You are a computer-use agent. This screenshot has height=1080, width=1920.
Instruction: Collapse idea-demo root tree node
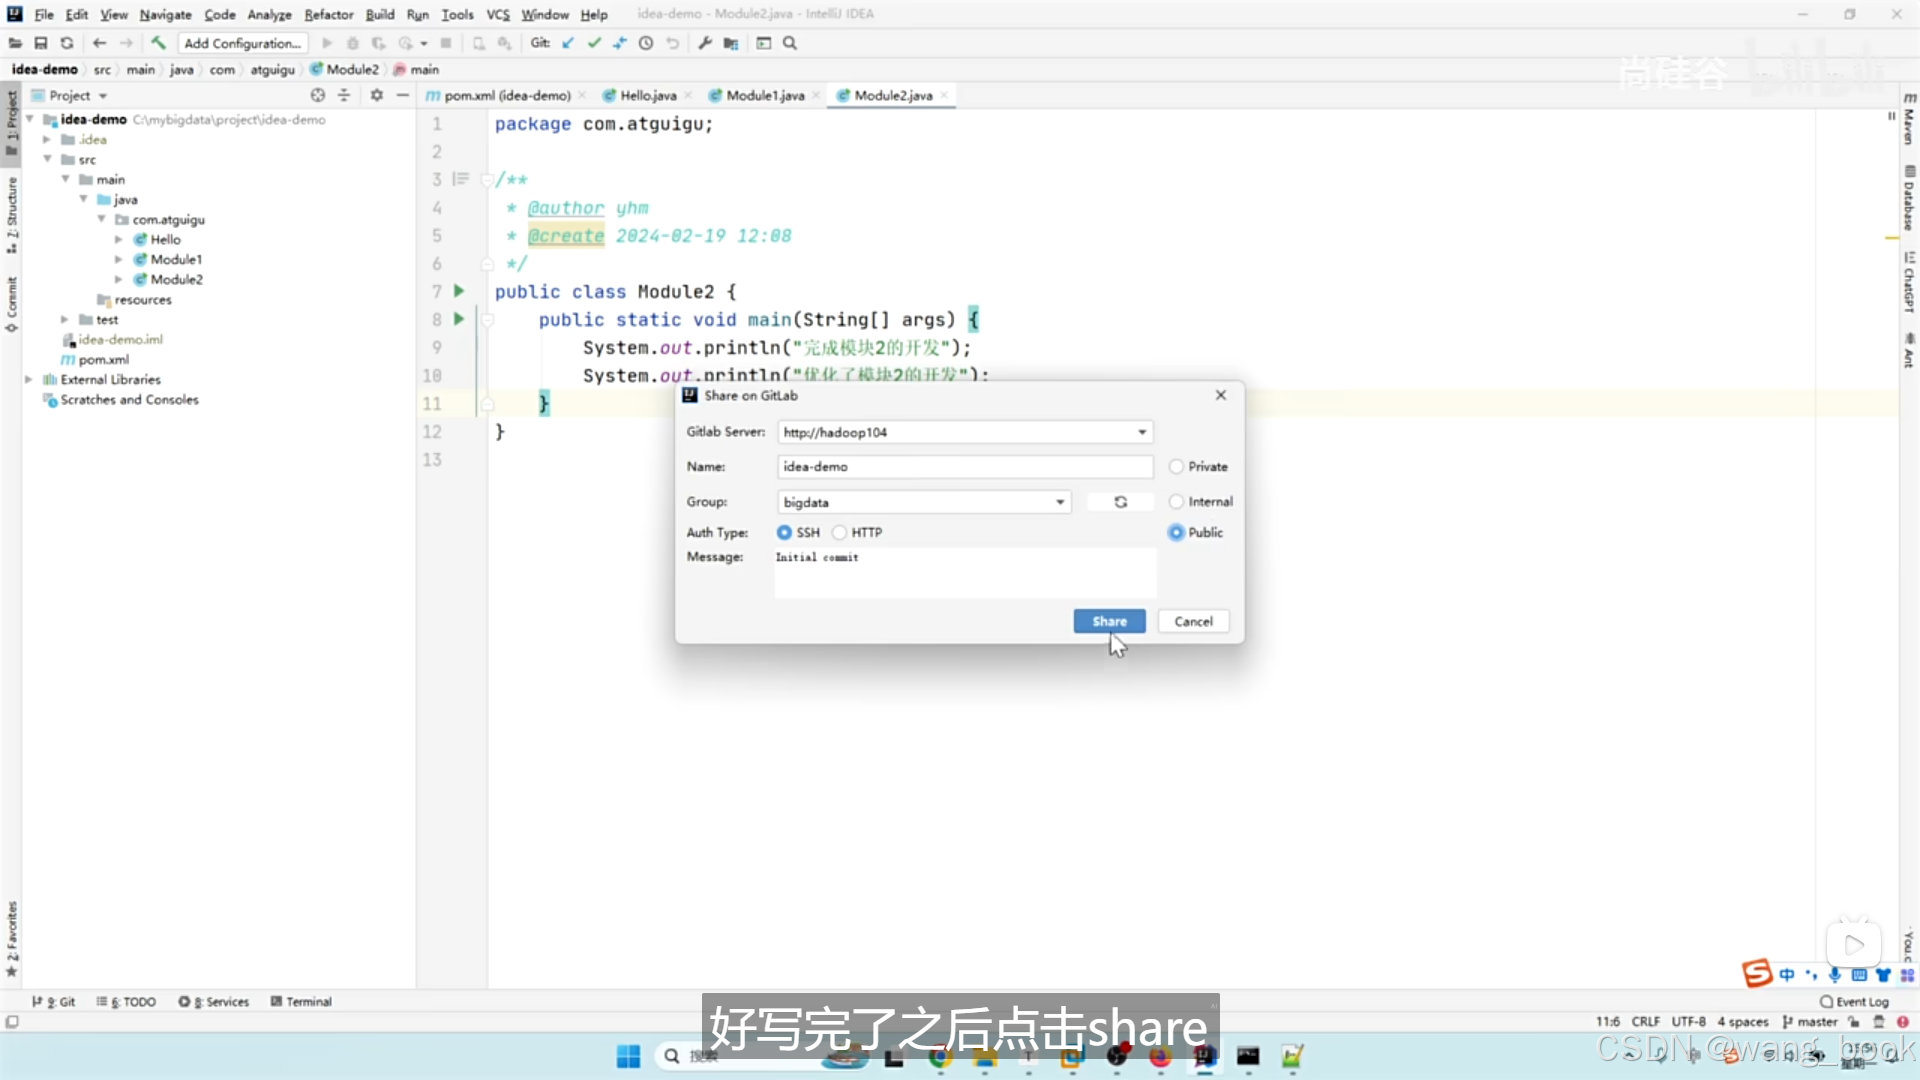pyautogui.click(x=30, y=119)
